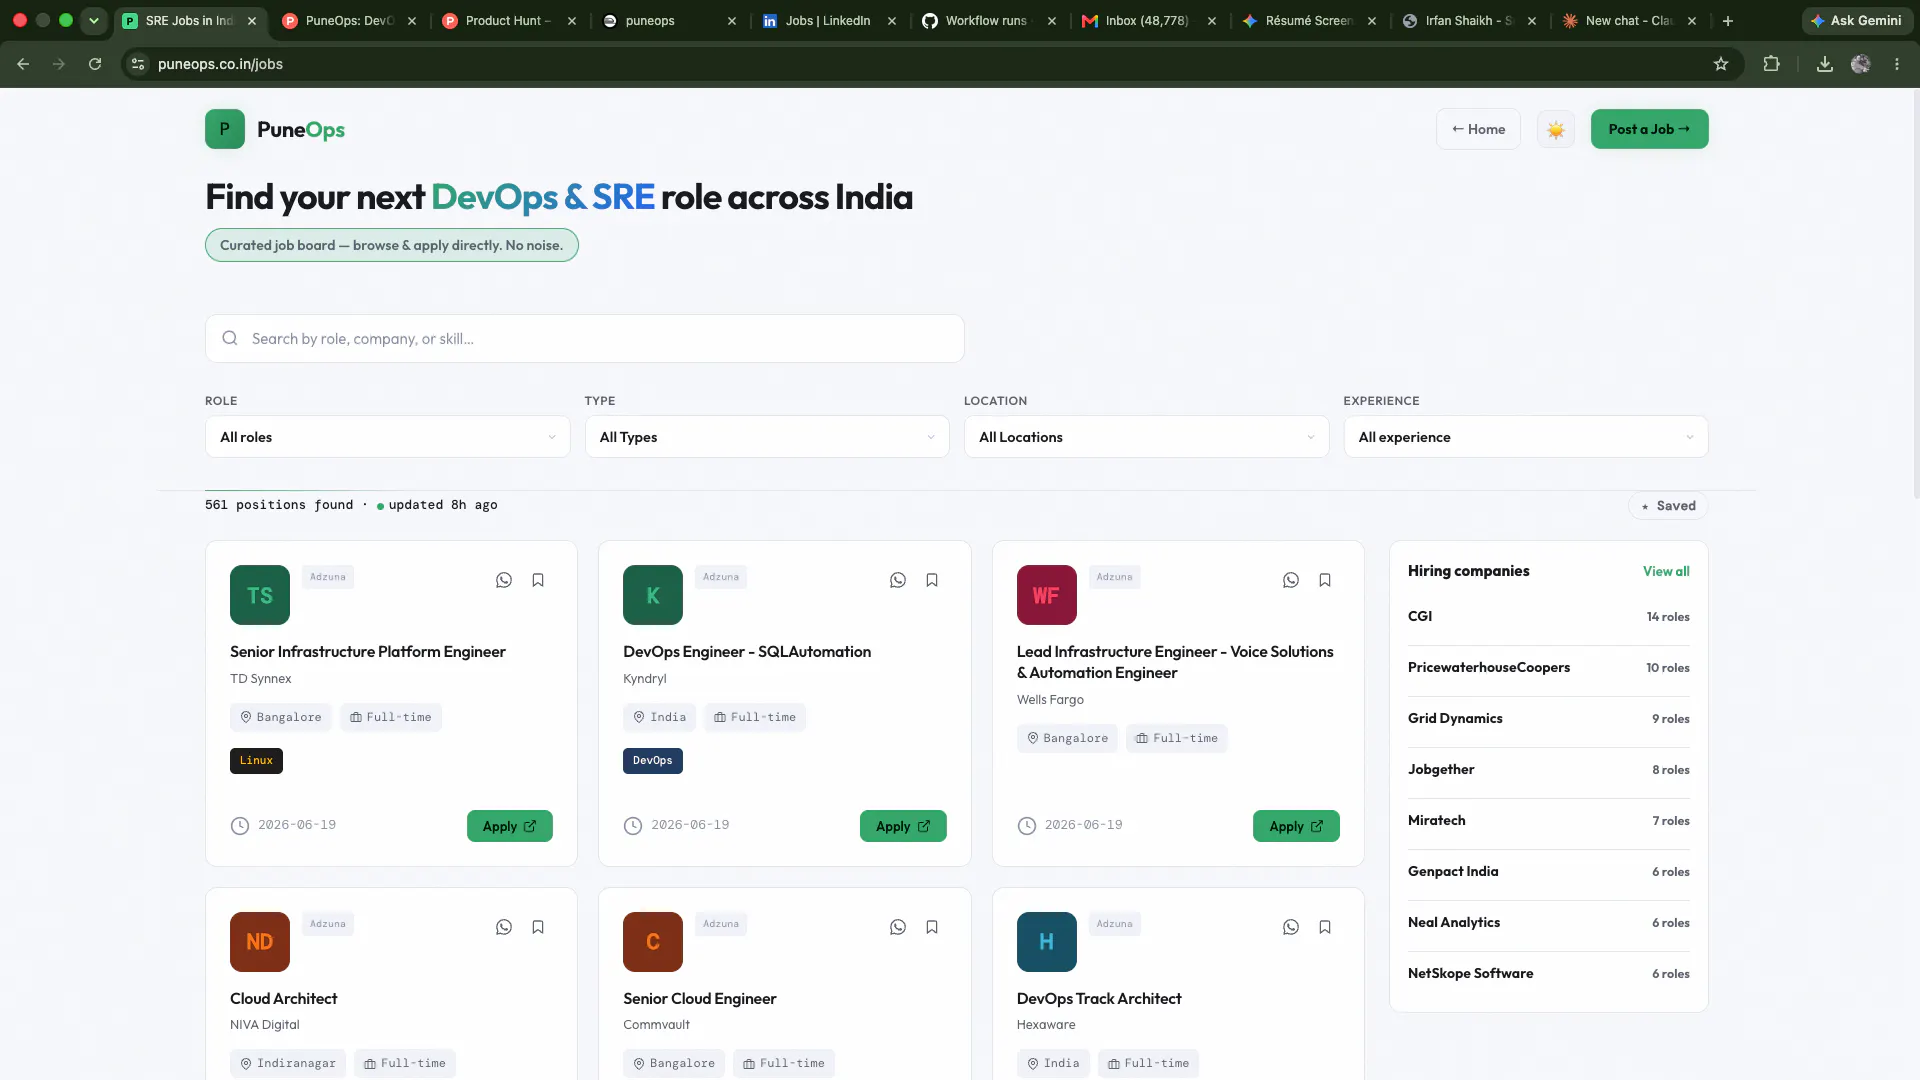1920x1080 pixels.
Task: Open Chrome profile avatar
Action: (1861, 64)
